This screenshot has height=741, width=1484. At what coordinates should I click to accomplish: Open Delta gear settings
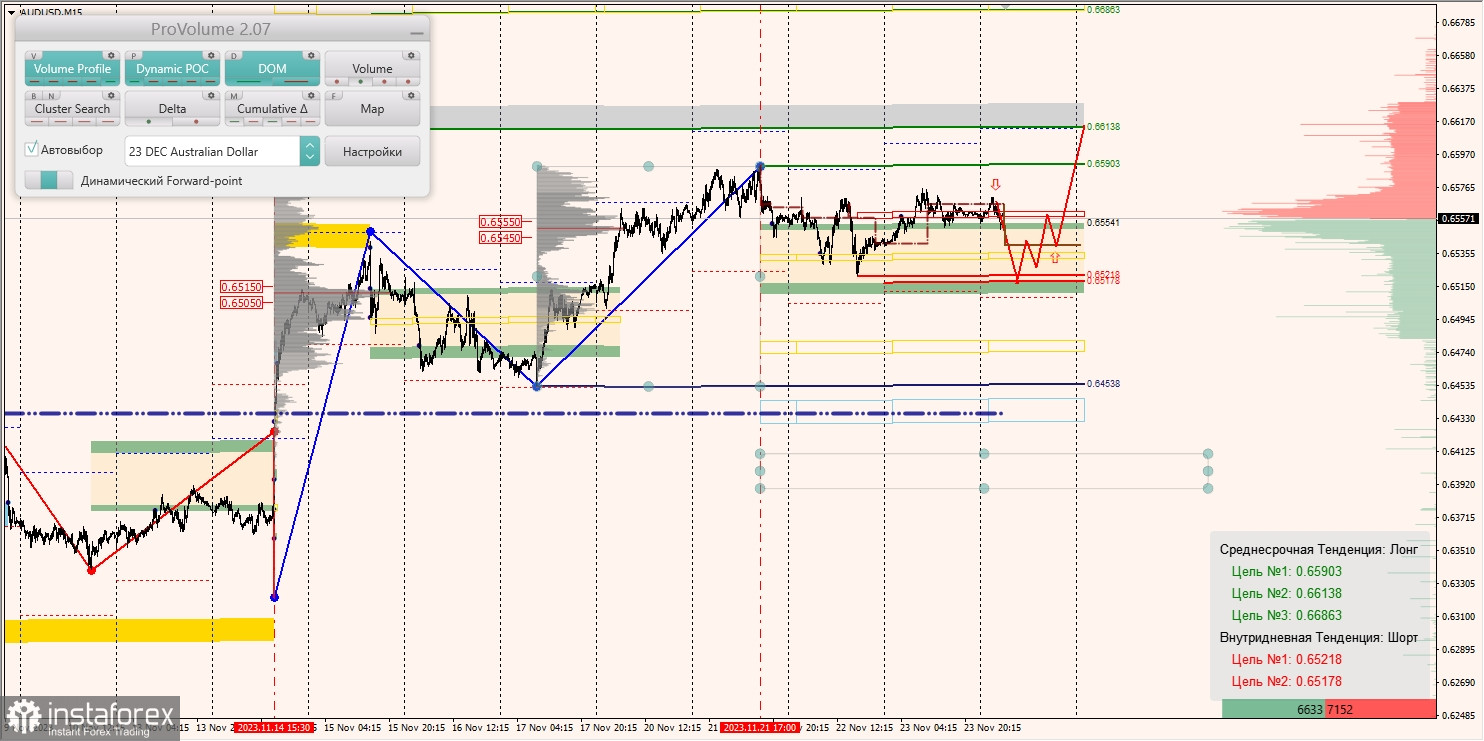point(211,96)
